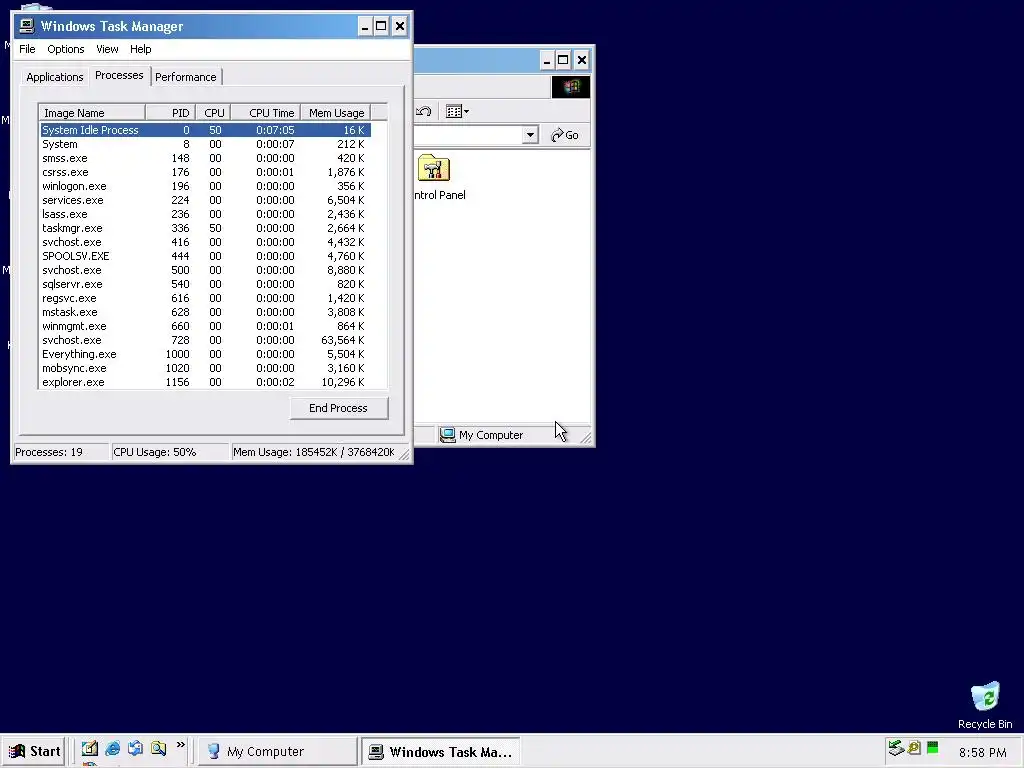The height and width of the screenshot is (768, 1024).
Task: Click the taskbar clock showing 8:58 PM
Action: (x=982, y=752)
